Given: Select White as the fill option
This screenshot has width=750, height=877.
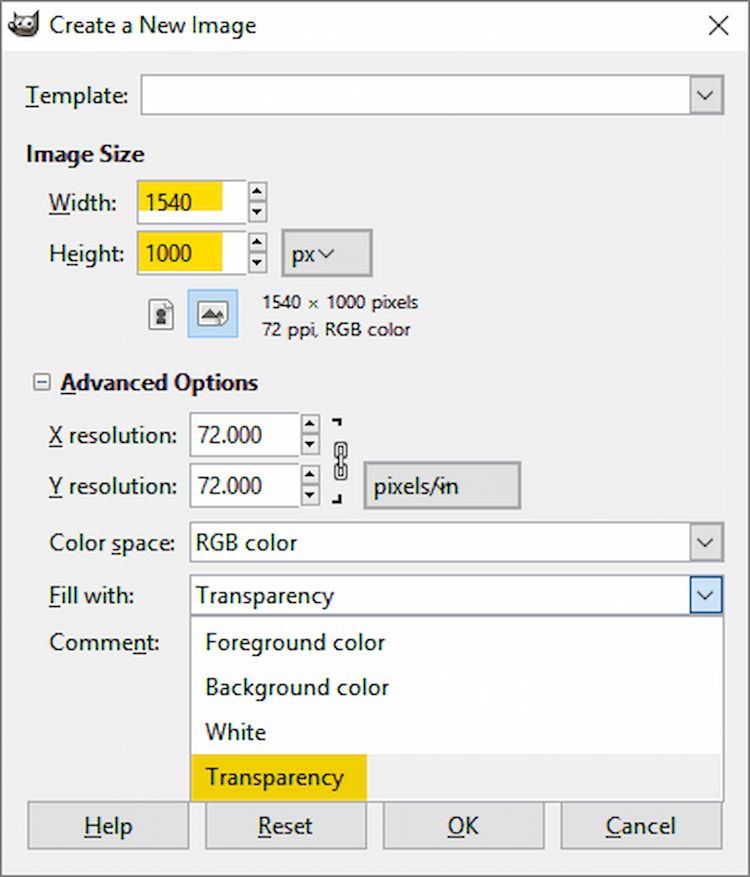Looking at the screenshot, I should point(236,732).
